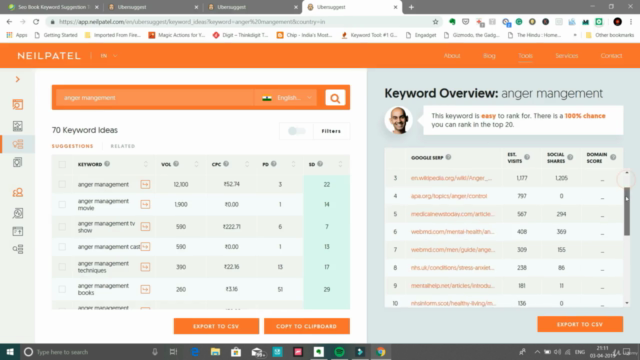This screenshot has height=360, width=640.
Task: Show info tooltip for Google SERP column
Action: pos(448,157)
